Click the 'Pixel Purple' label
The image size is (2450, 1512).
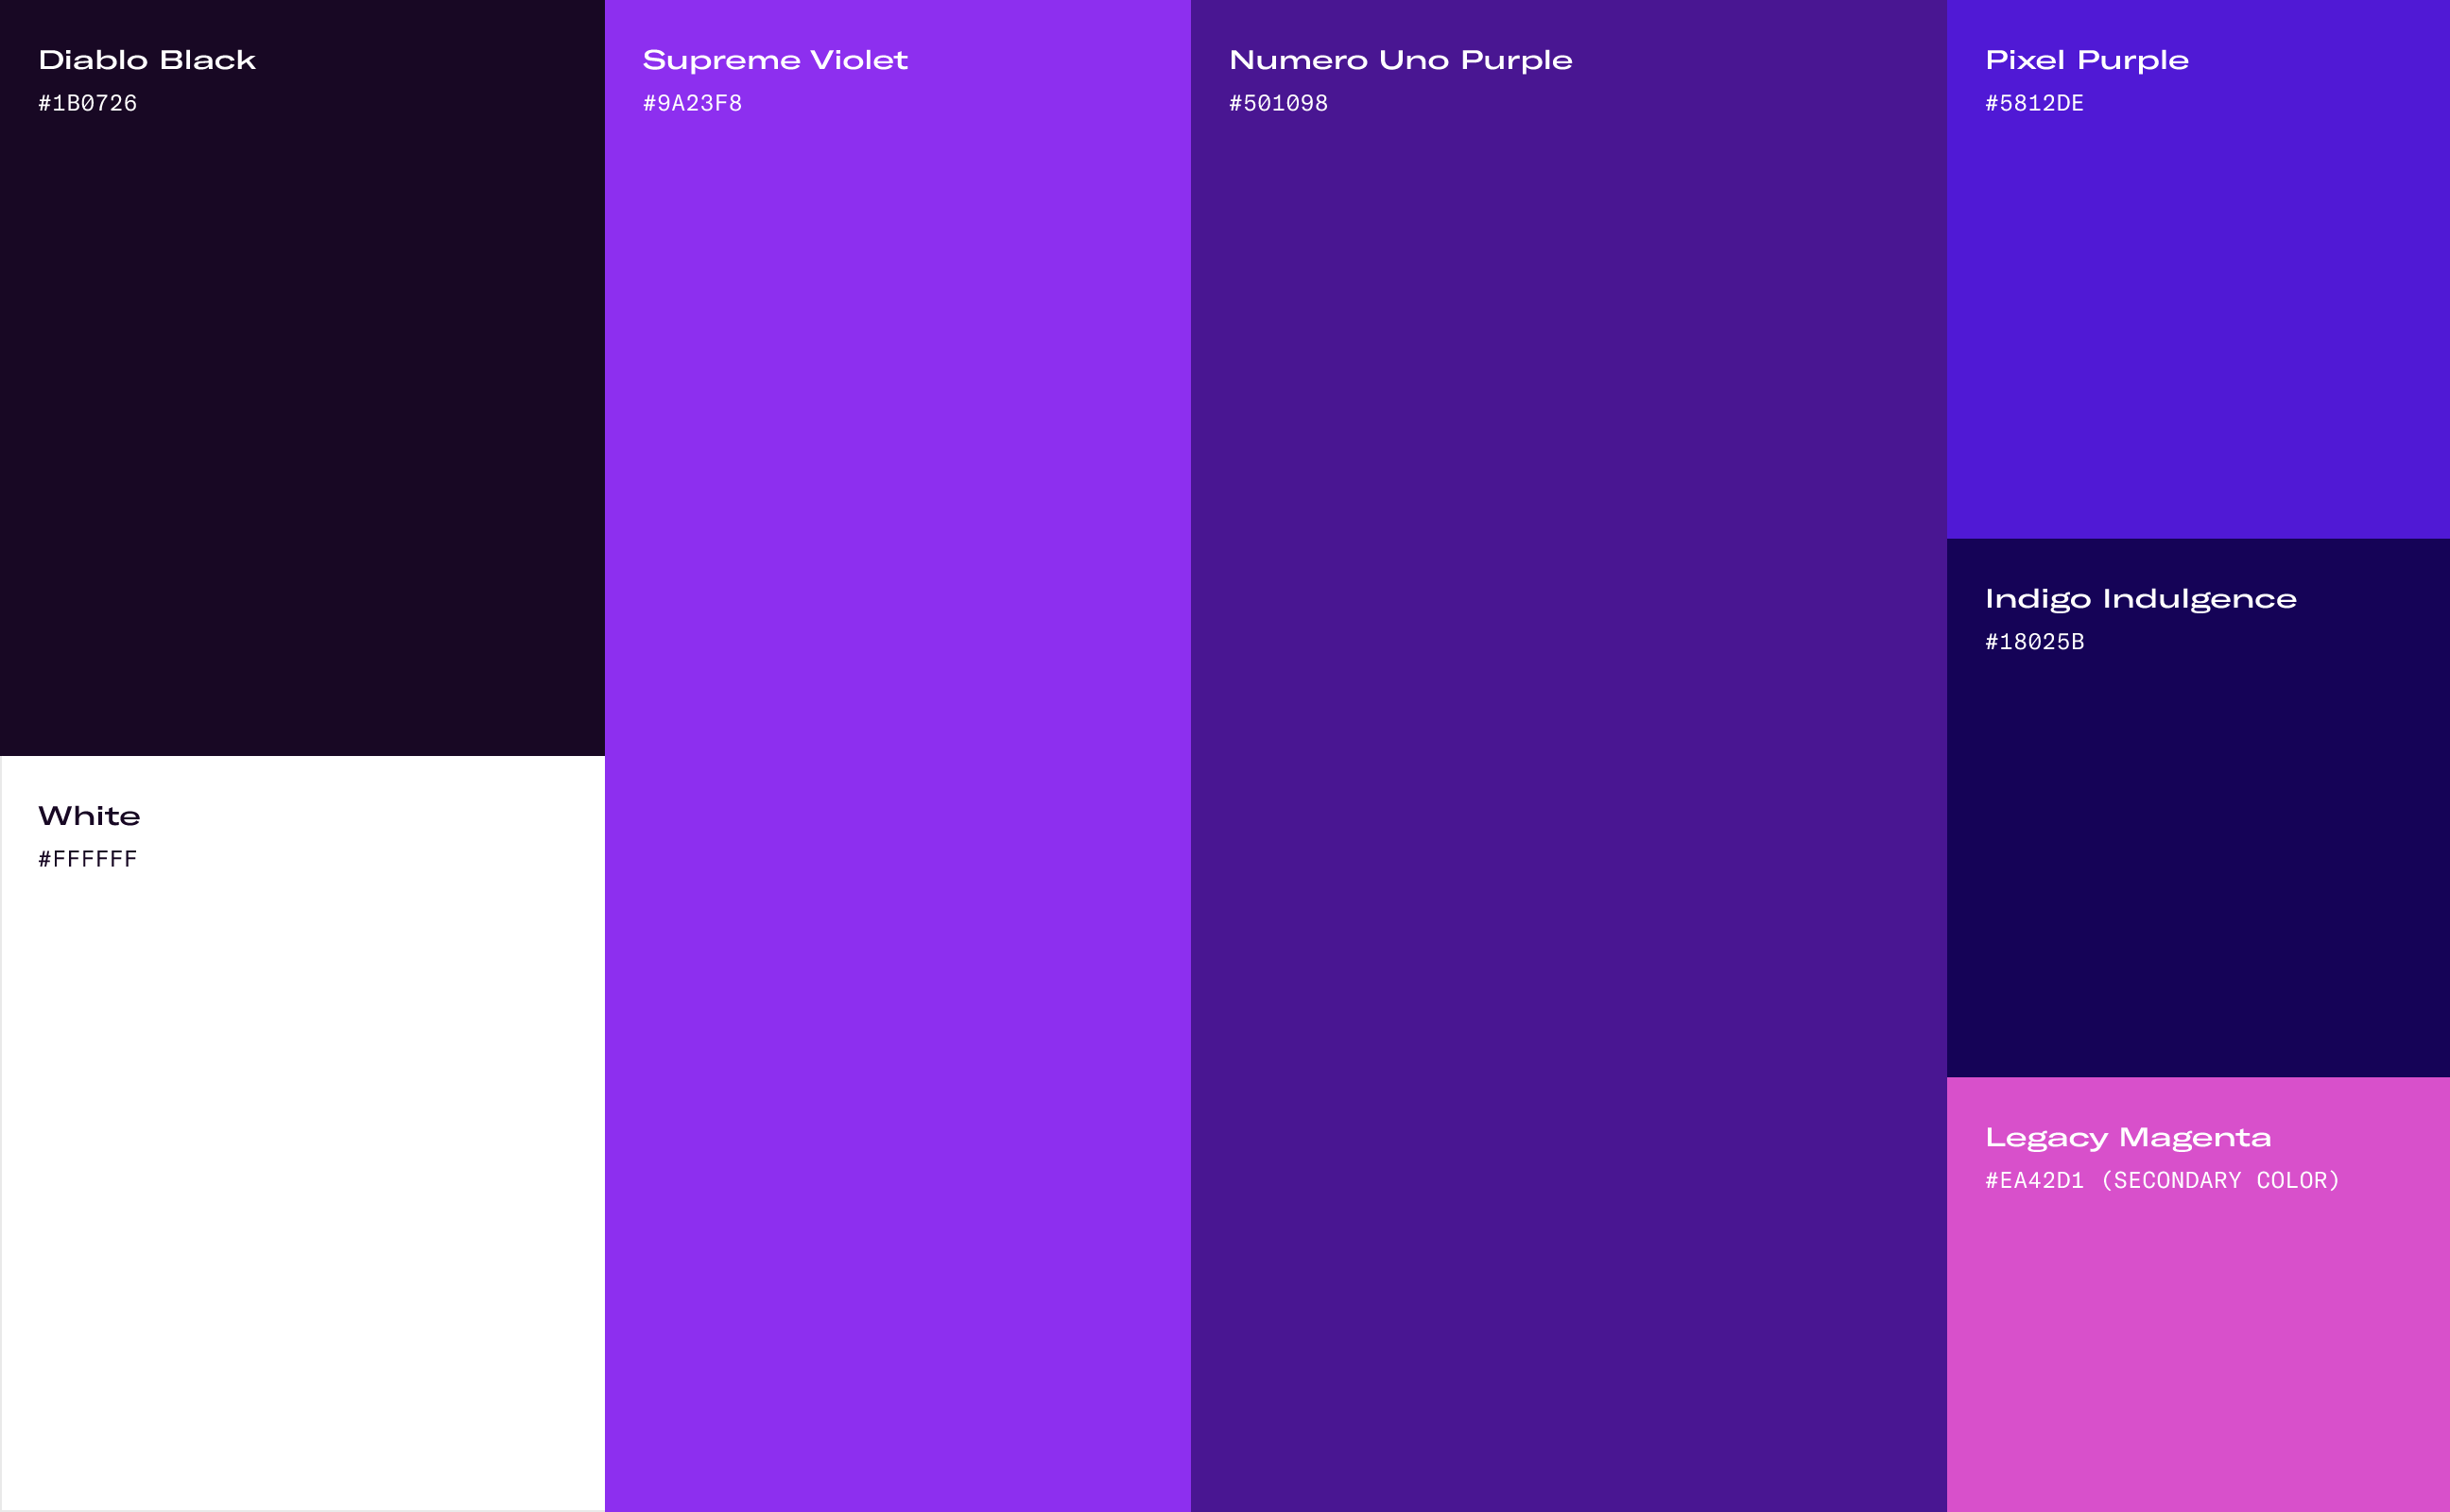2087,60
